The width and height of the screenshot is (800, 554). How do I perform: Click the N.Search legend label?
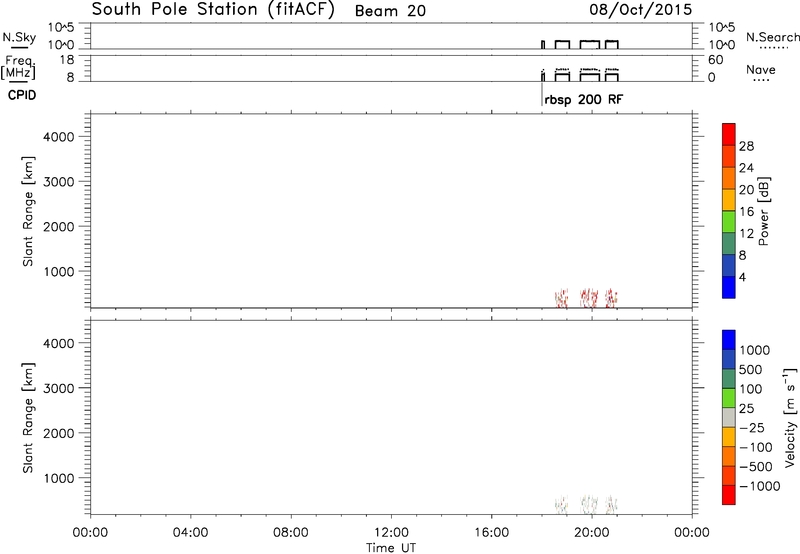point(772,37)
